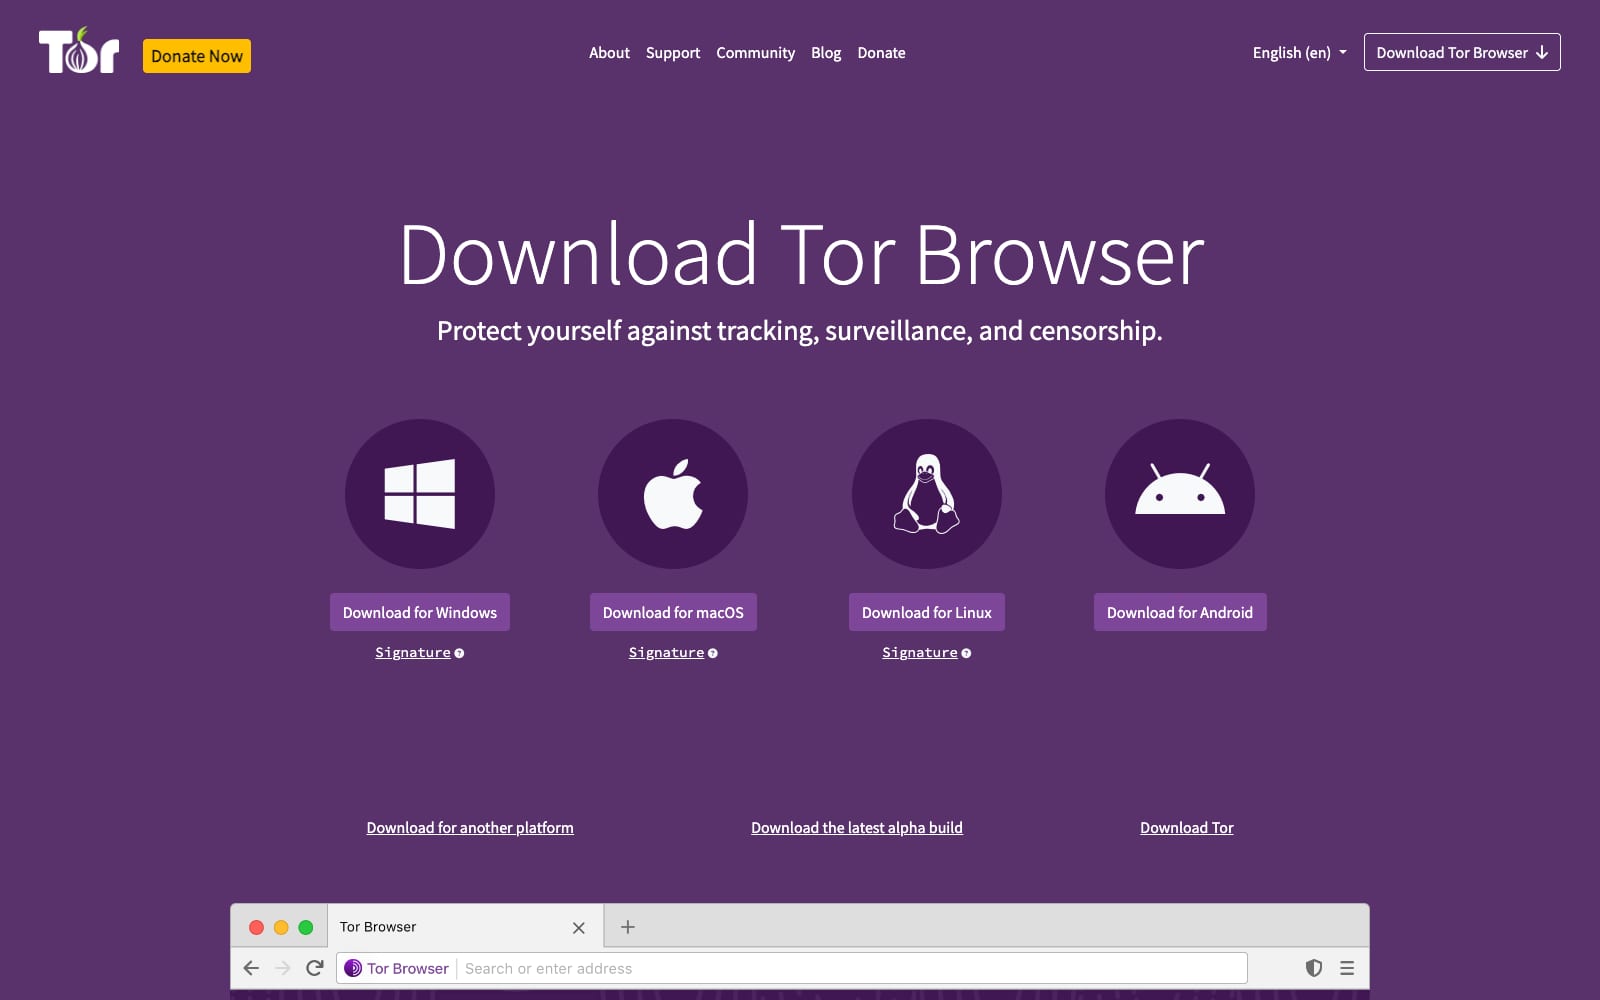
Task: Click the Linux penguin circle icon
Action: coord(927,494)
